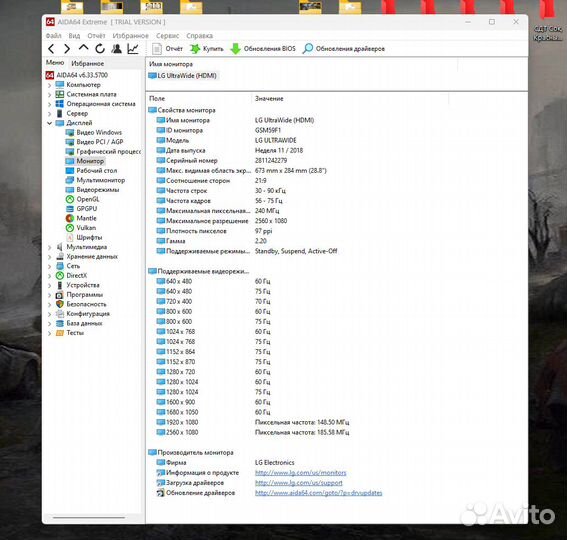567x540 pixels.
Task: Select Рабочий стол tree item
Action: point(91,170)
